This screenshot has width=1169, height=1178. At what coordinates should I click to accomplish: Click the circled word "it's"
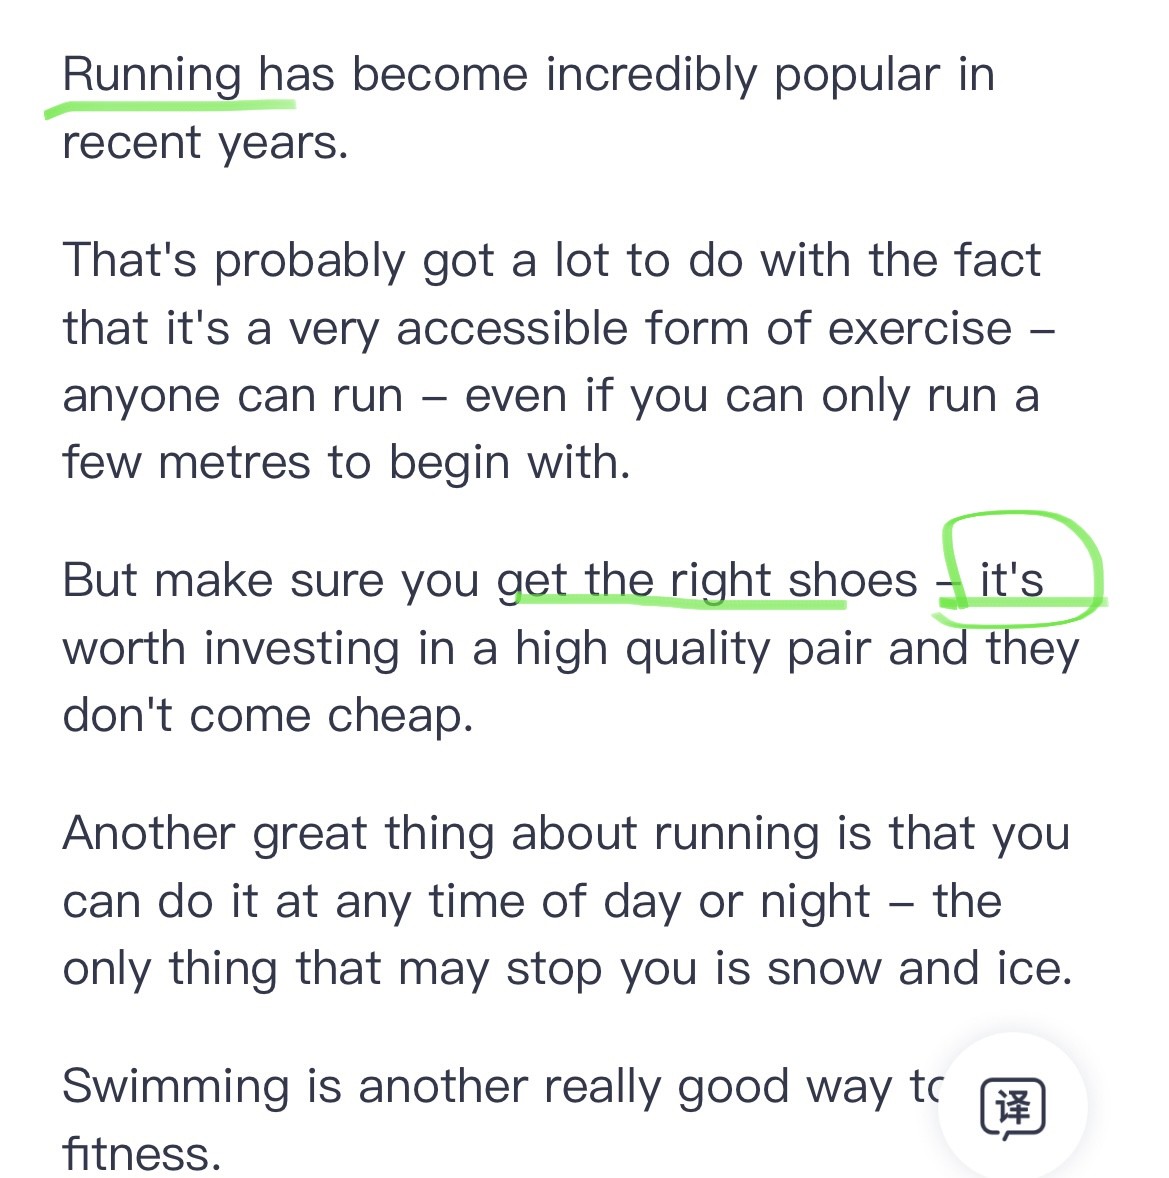(1011, 580)
